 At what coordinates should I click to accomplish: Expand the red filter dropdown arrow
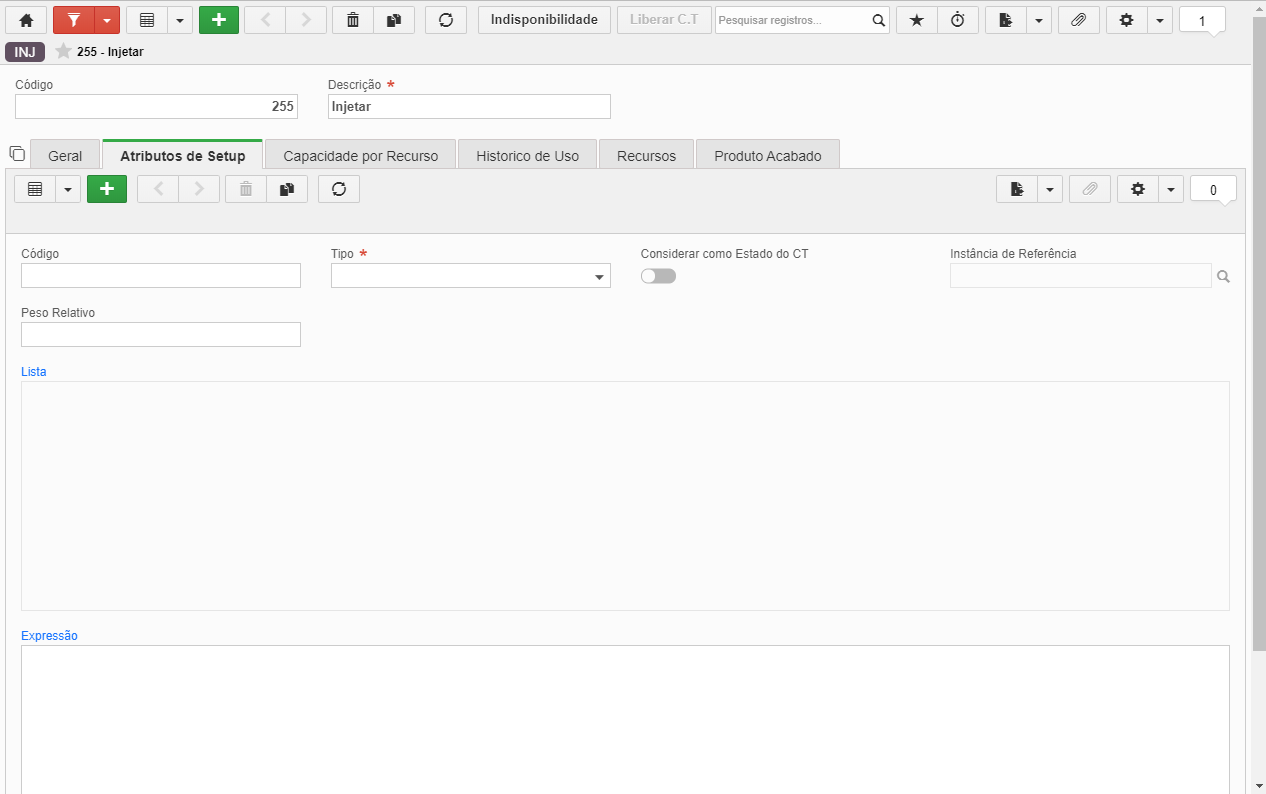coord(107,20)
